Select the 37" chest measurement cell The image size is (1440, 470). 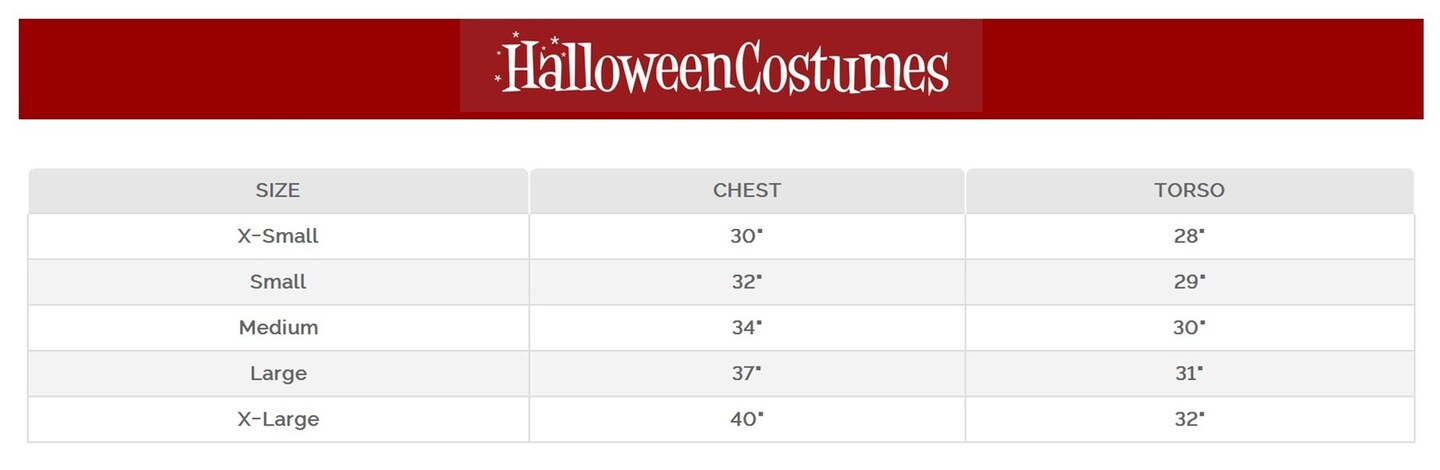(746, 374)
